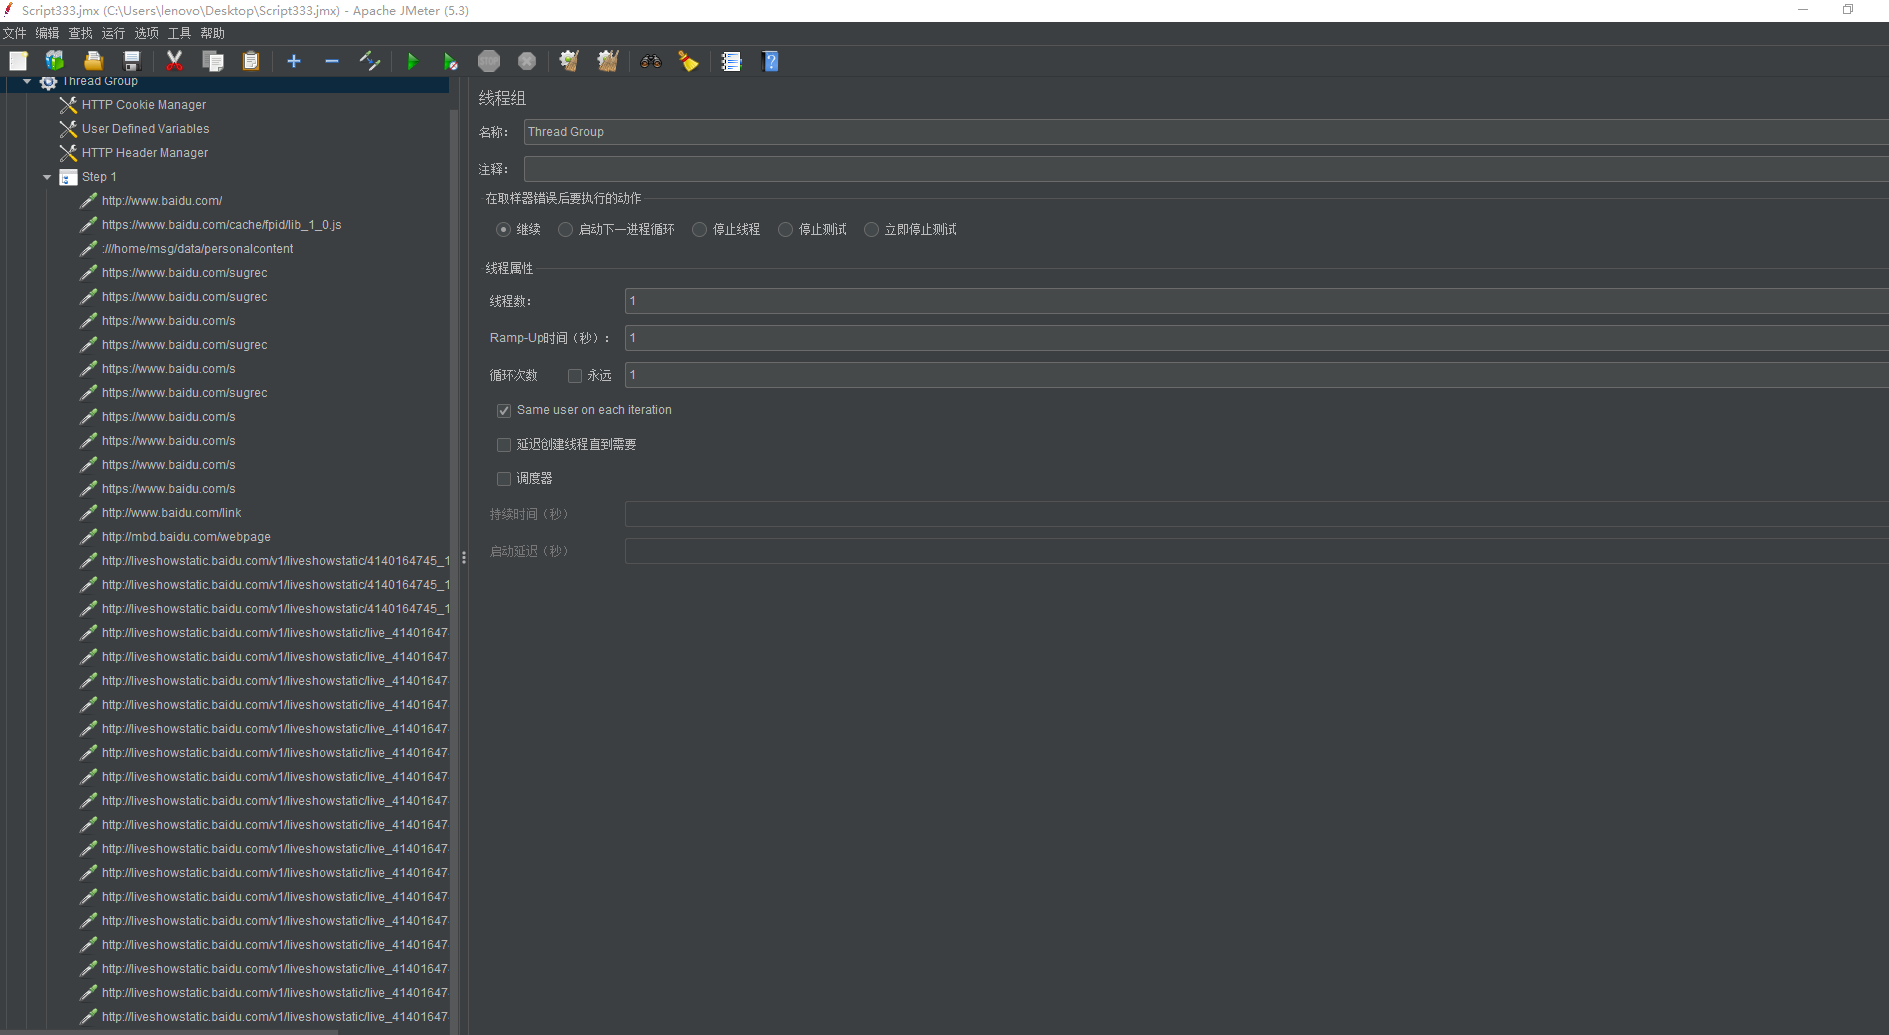Viewport: 1889px width, 1035px height.
Task: Click the Stop test icon
Action: [489, 61]
